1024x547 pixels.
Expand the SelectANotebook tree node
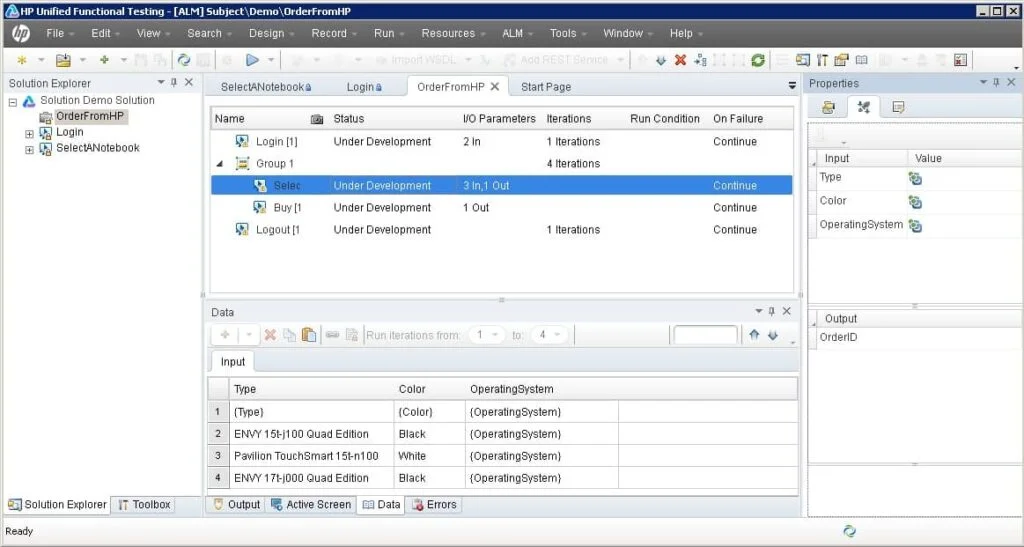tap(29, 149)
